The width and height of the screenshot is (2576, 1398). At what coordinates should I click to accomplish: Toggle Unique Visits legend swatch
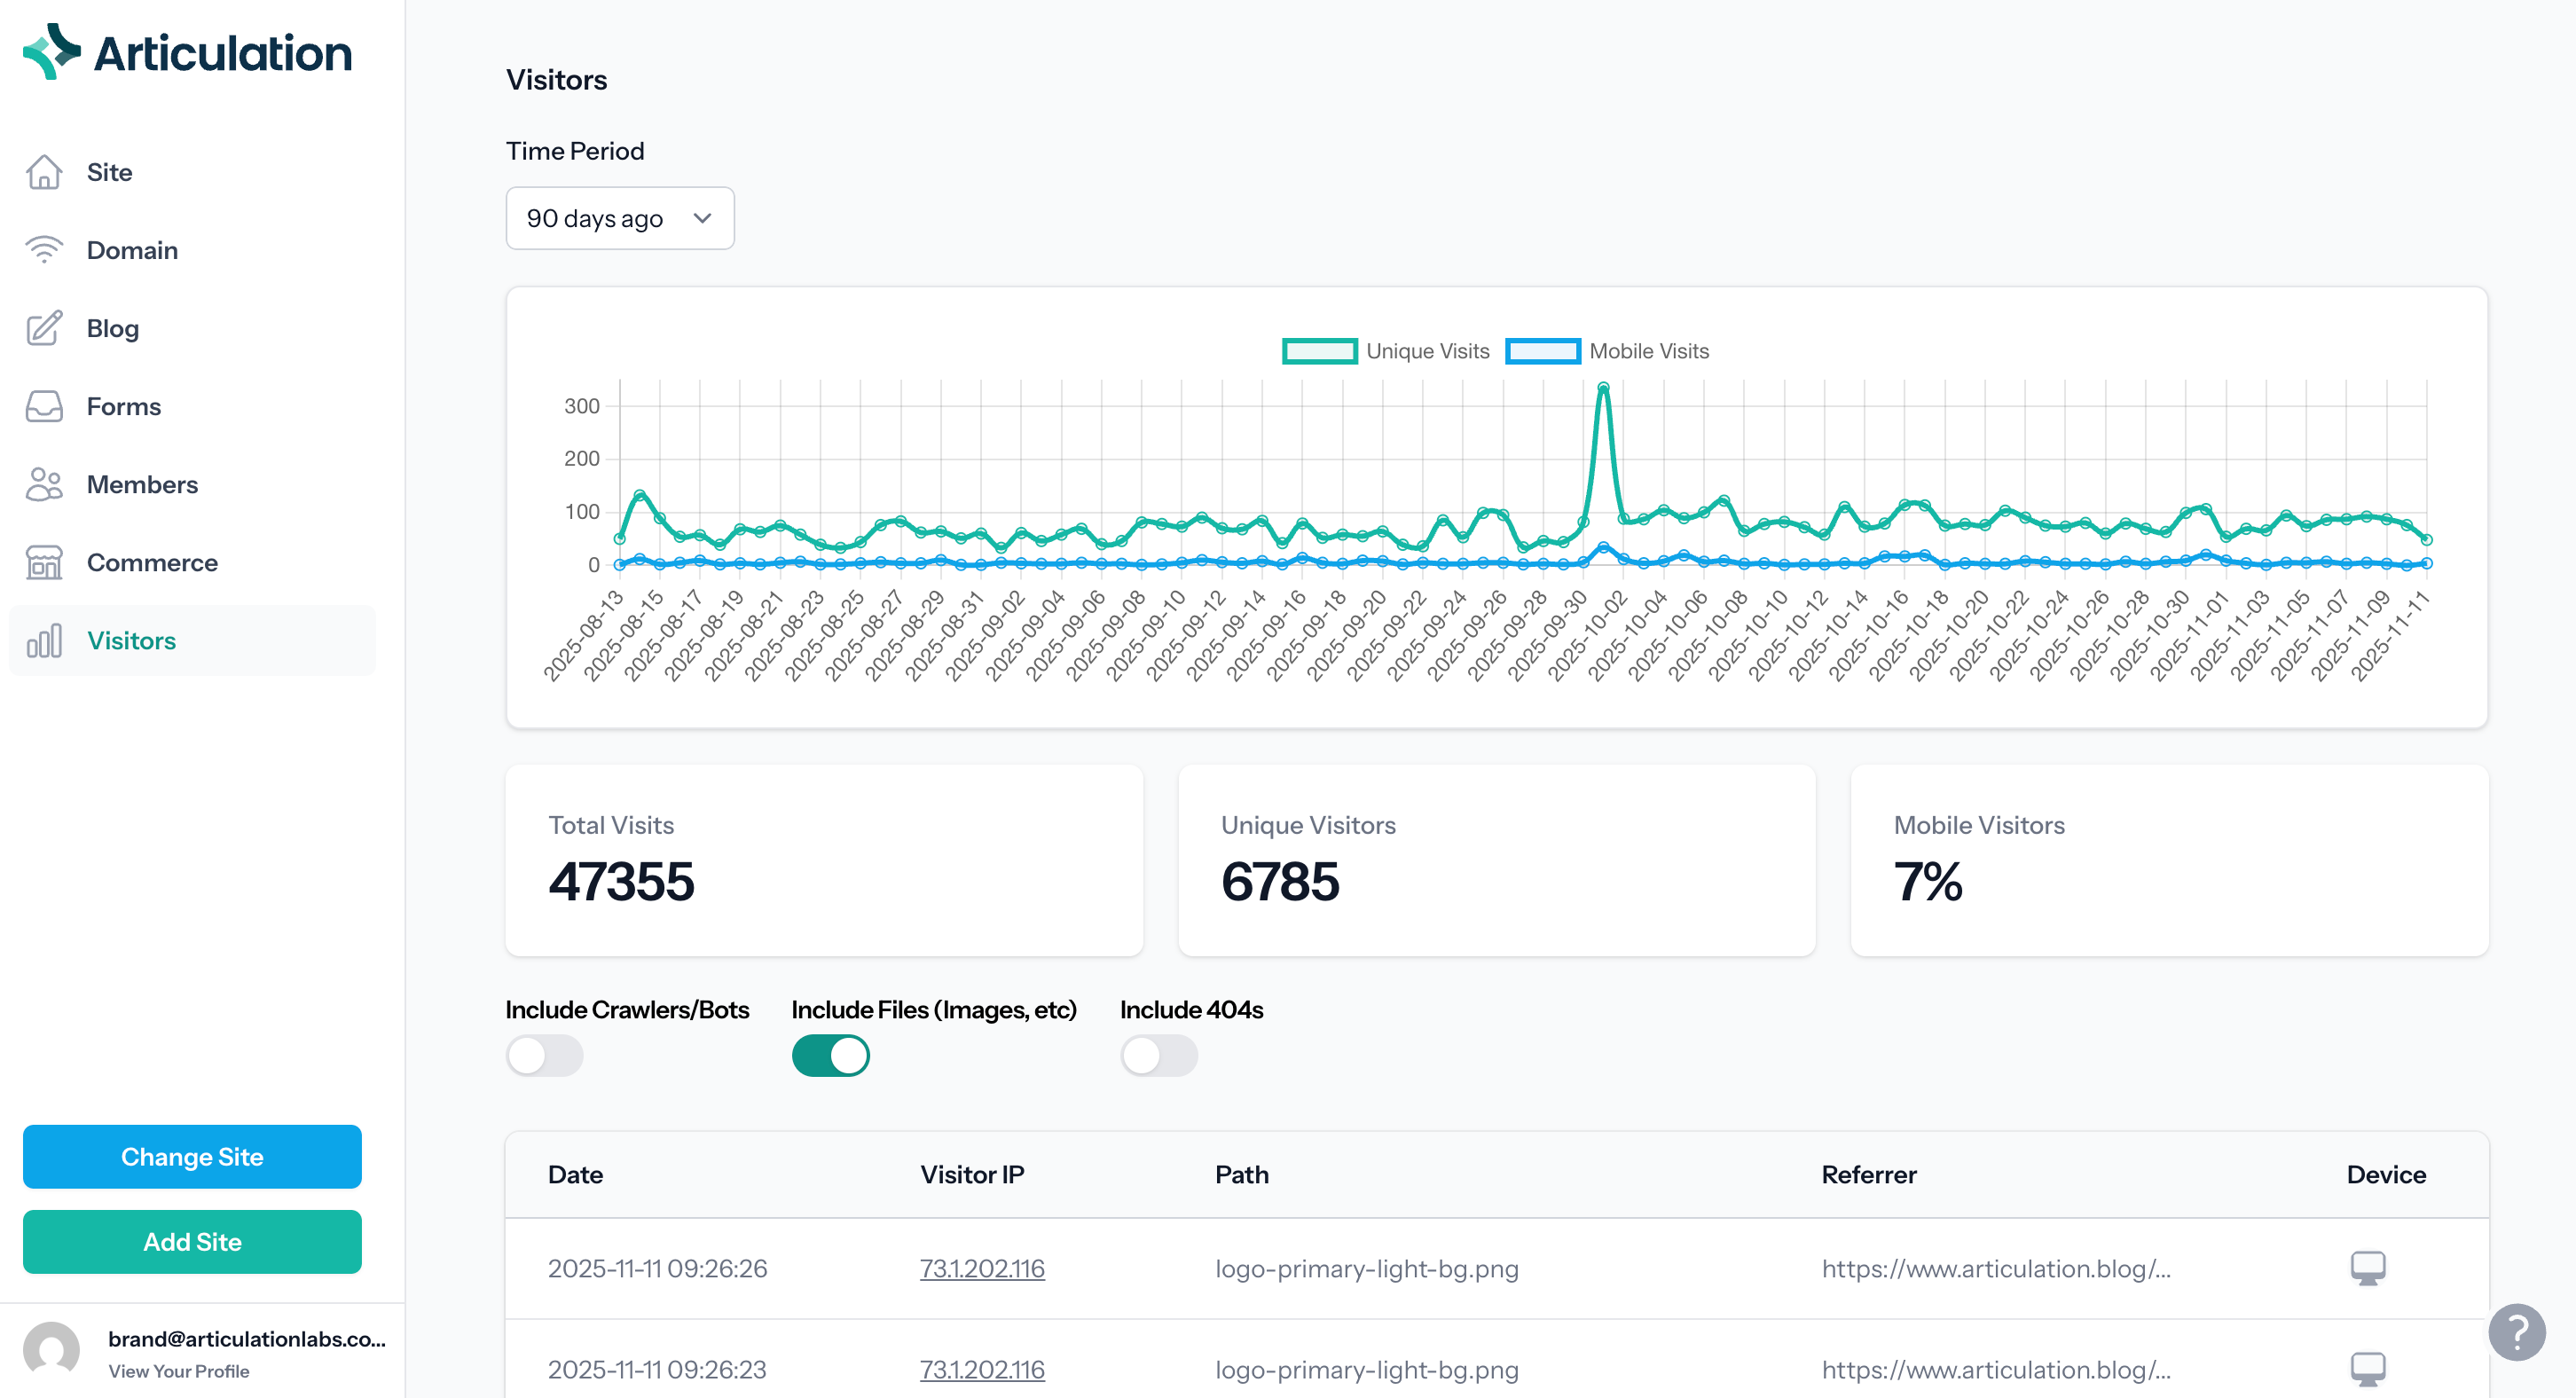tap(1319, 351)
